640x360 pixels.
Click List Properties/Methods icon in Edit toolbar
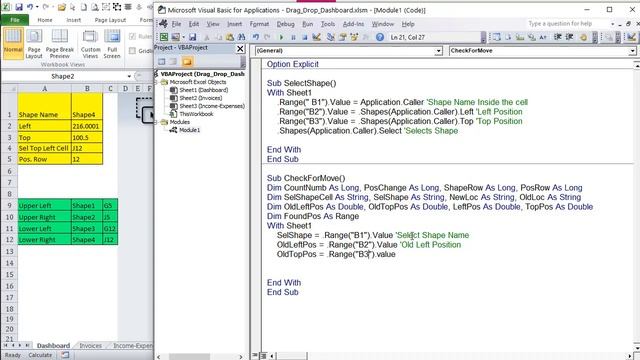coord(497,37)
